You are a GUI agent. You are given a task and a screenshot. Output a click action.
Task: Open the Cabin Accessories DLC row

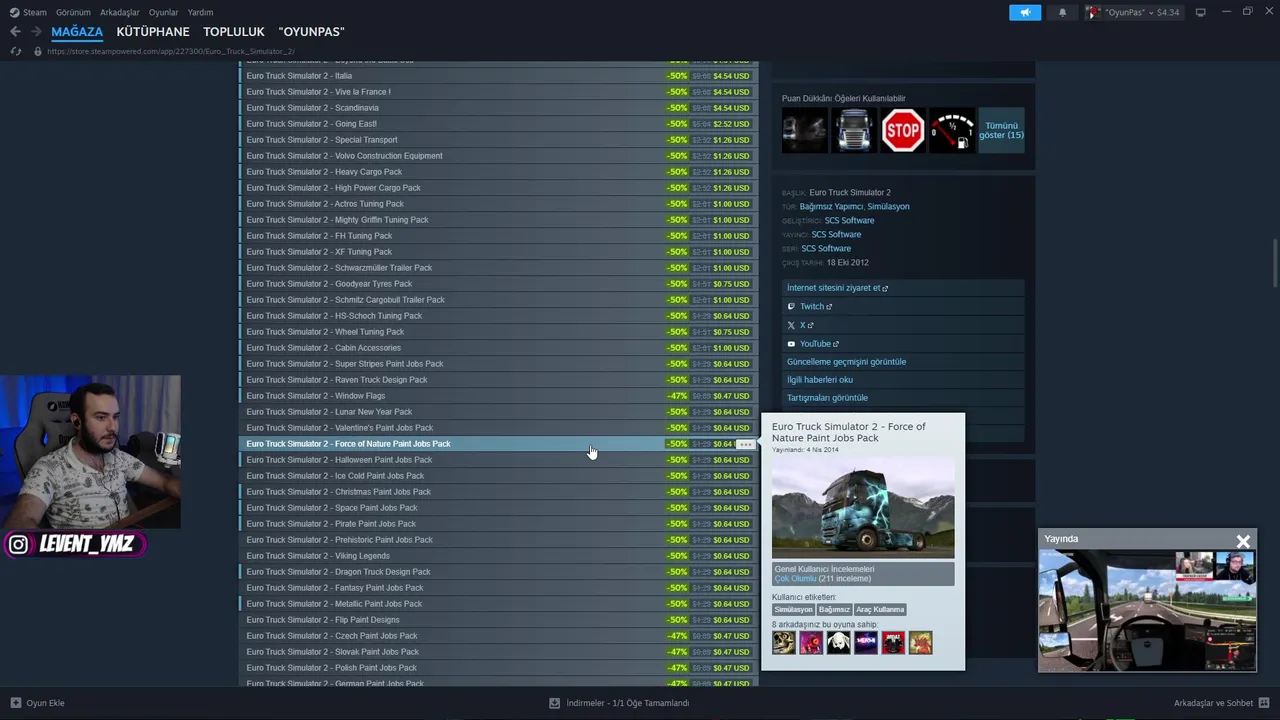[498, 348]
